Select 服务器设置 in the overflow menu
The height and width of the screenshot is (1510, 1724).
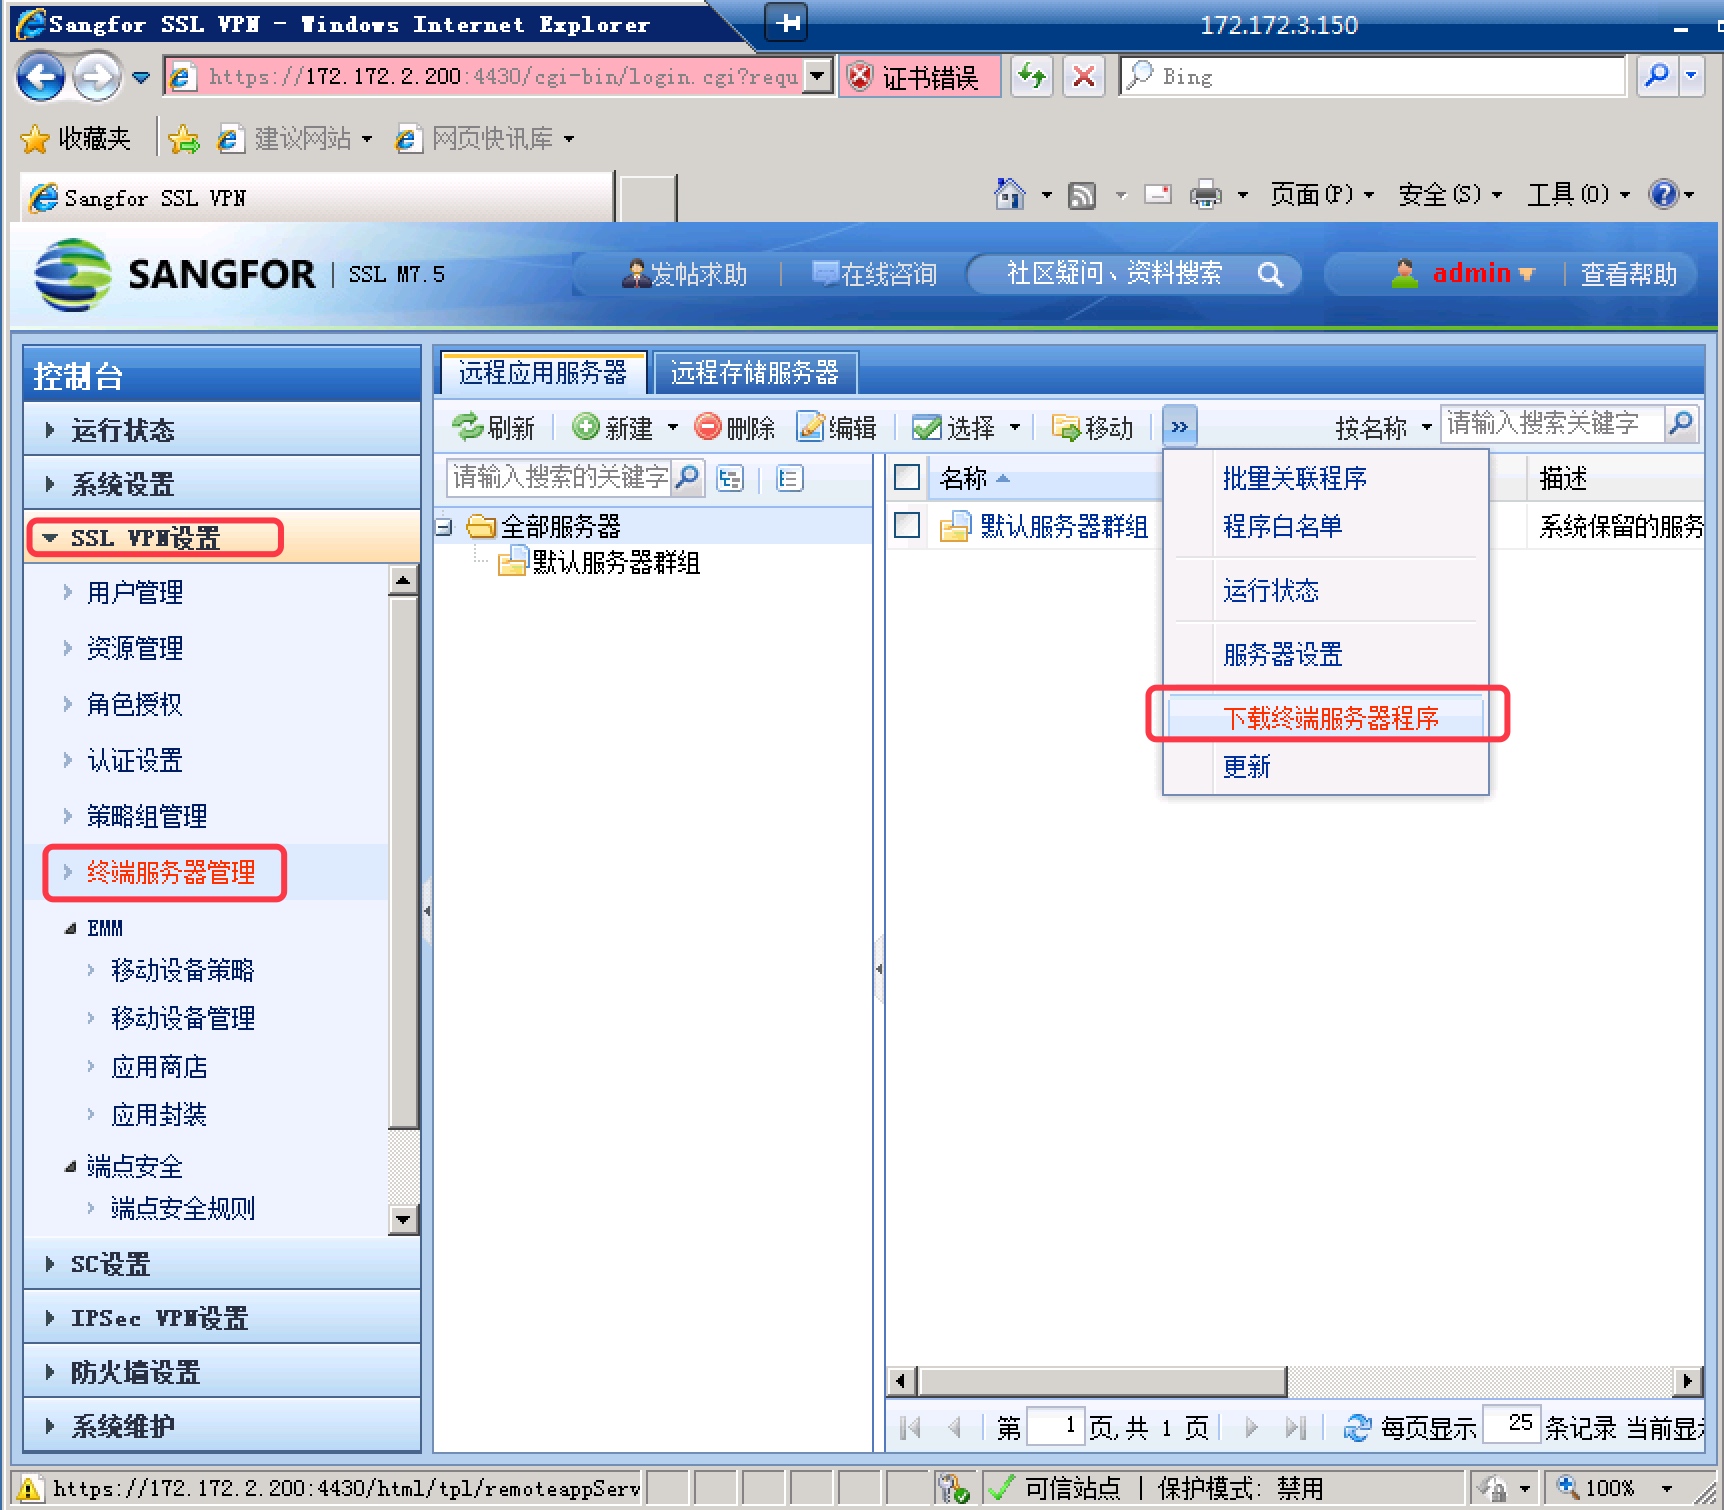pos(1282,655)
